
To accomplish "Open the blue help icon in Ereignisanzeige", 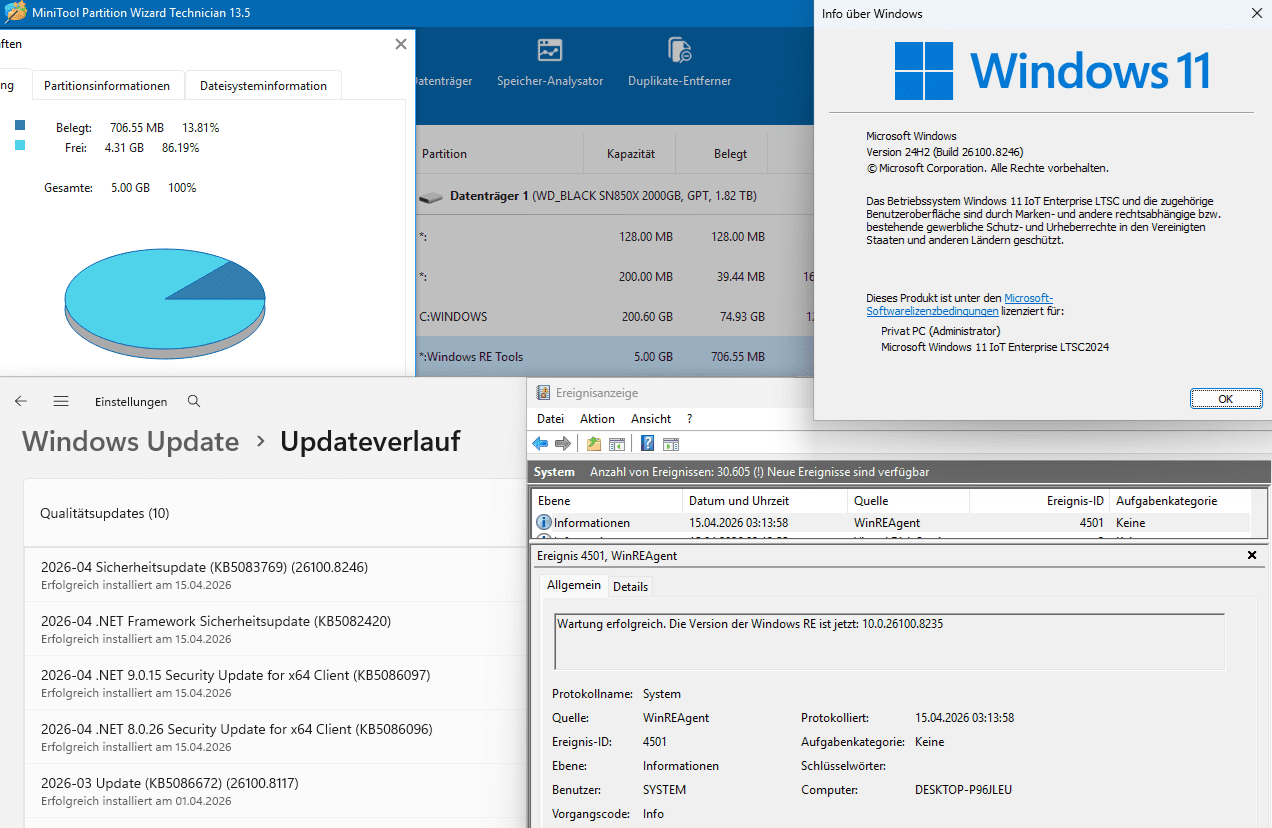I will pyautogui.click(x=648, y=444).
